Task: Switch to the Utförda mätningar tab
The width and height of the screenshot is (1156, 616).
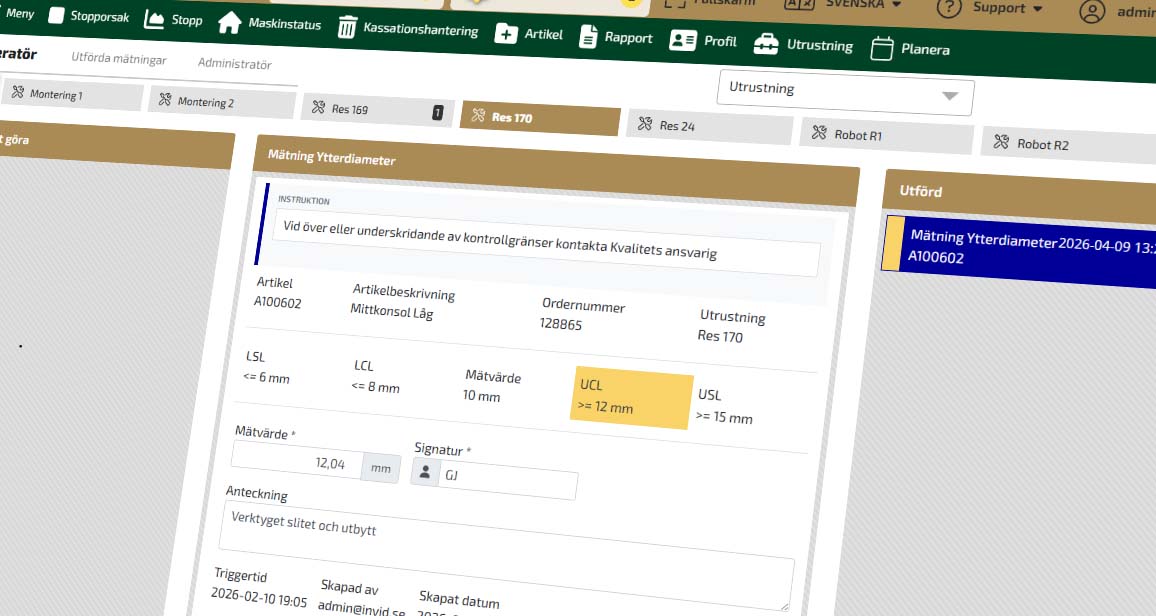Action: coord(119,60)
